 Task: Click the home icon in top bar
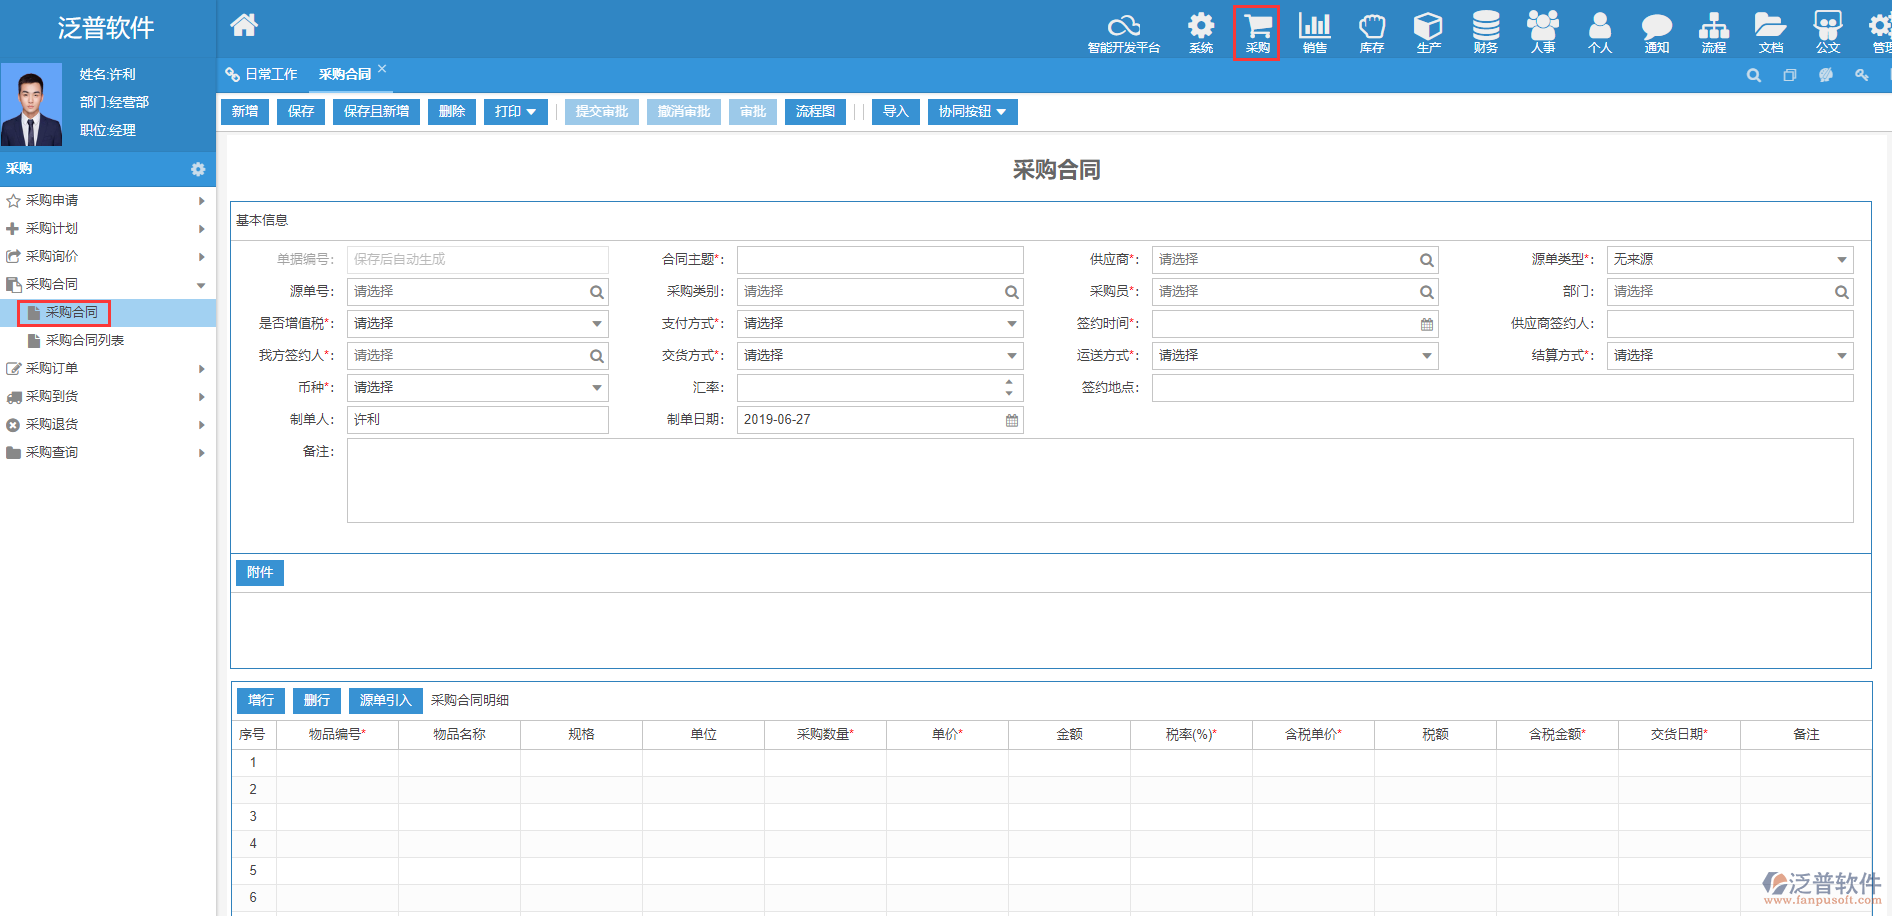click(x=244, y=25)
